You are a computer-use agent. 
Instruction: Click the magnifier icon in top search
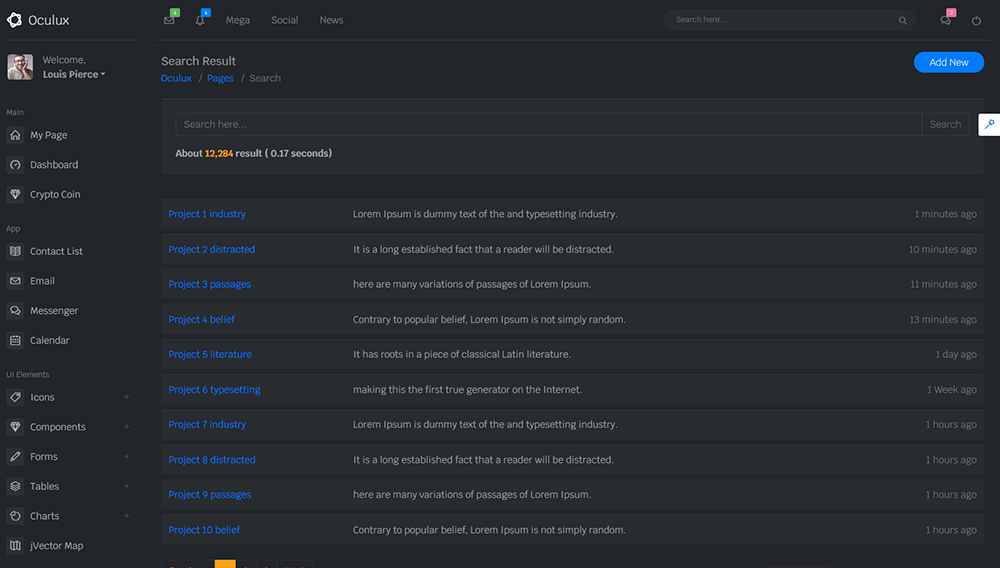tap(903, 20)
